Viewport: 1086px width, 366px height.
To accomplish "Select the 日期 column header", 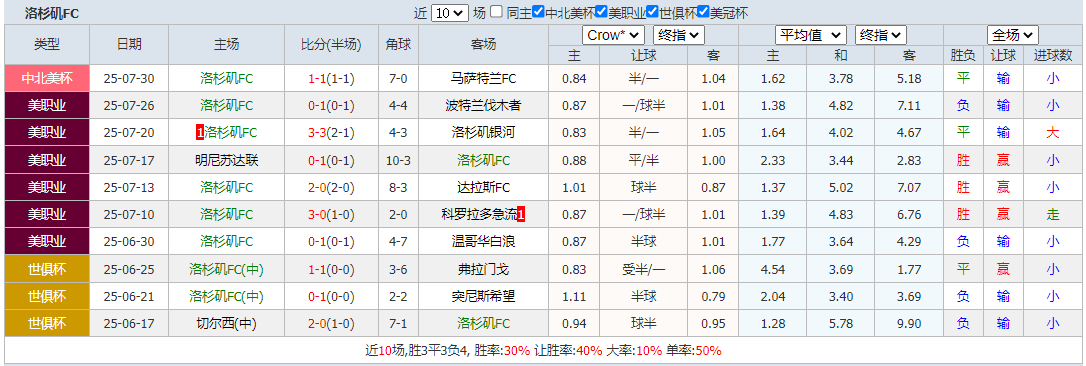I will [x=129, y=44].
